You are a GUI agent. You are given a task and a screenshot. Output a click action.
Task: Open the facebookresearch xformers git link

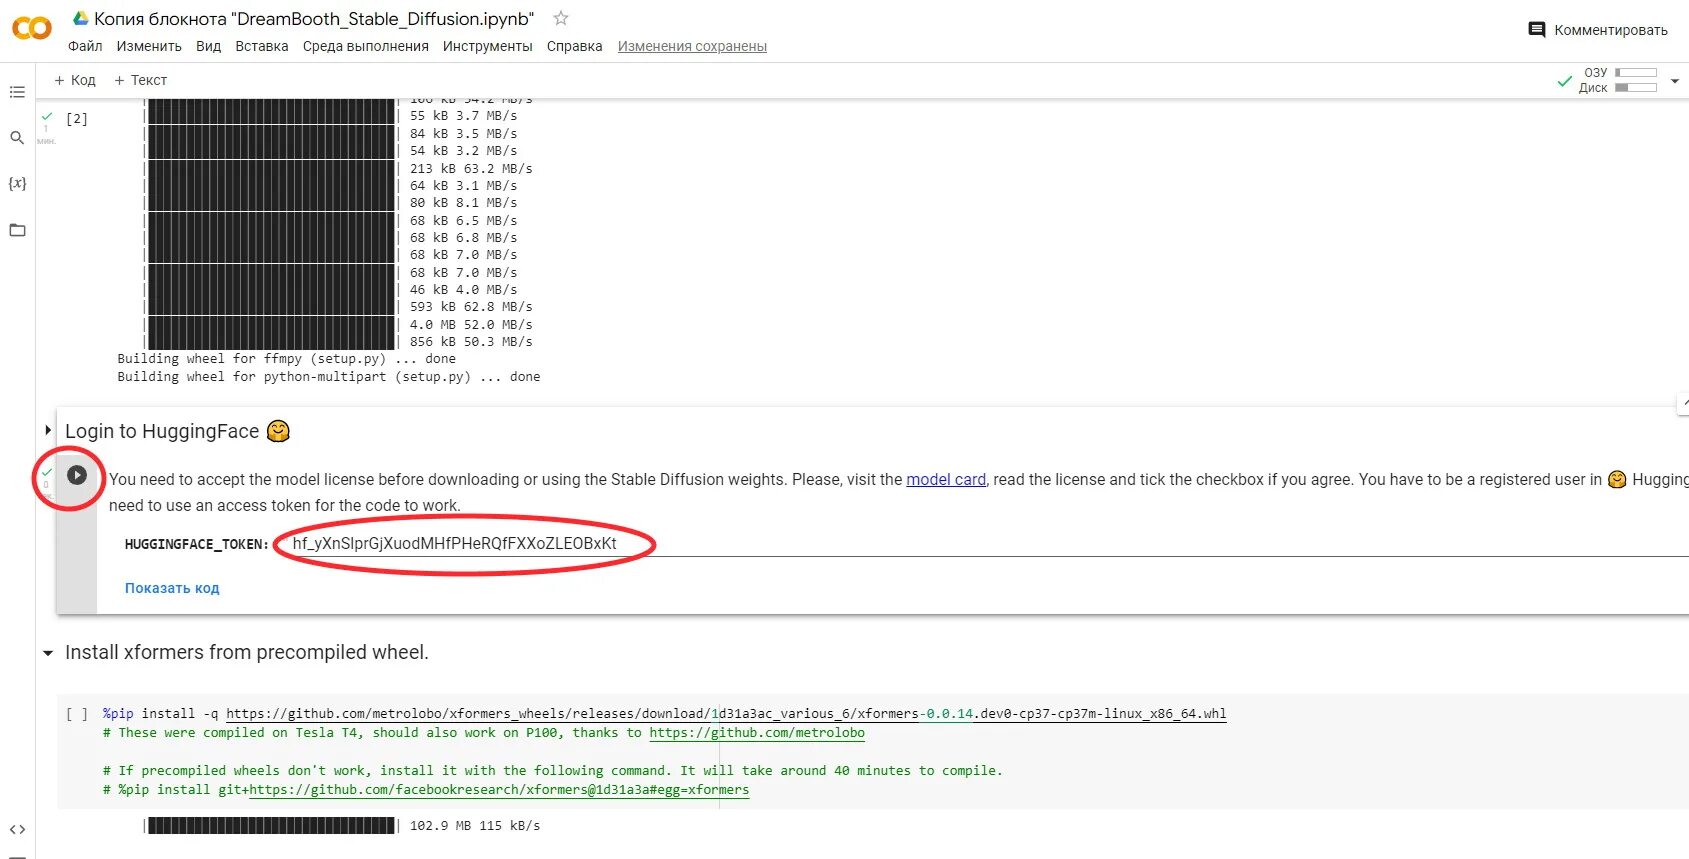tap(499, 790)
